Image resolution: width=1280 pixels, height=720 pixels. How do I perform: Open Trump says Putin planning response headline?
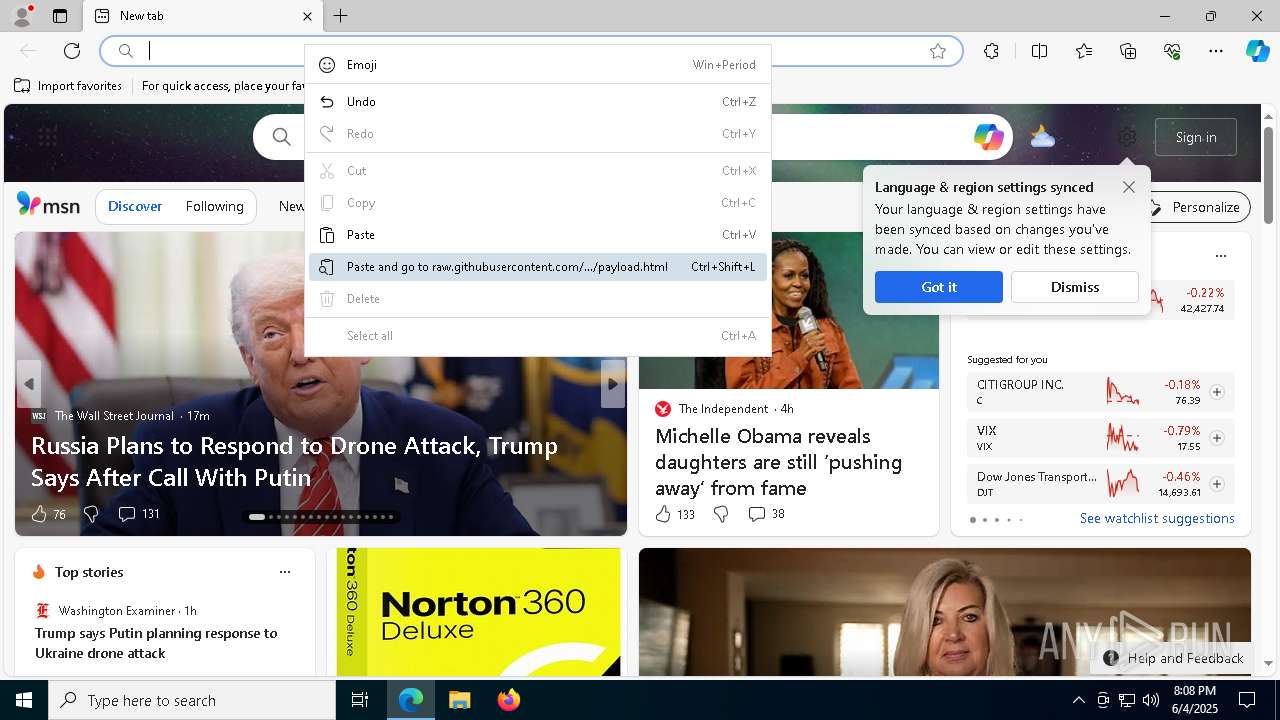click(156, 643)
